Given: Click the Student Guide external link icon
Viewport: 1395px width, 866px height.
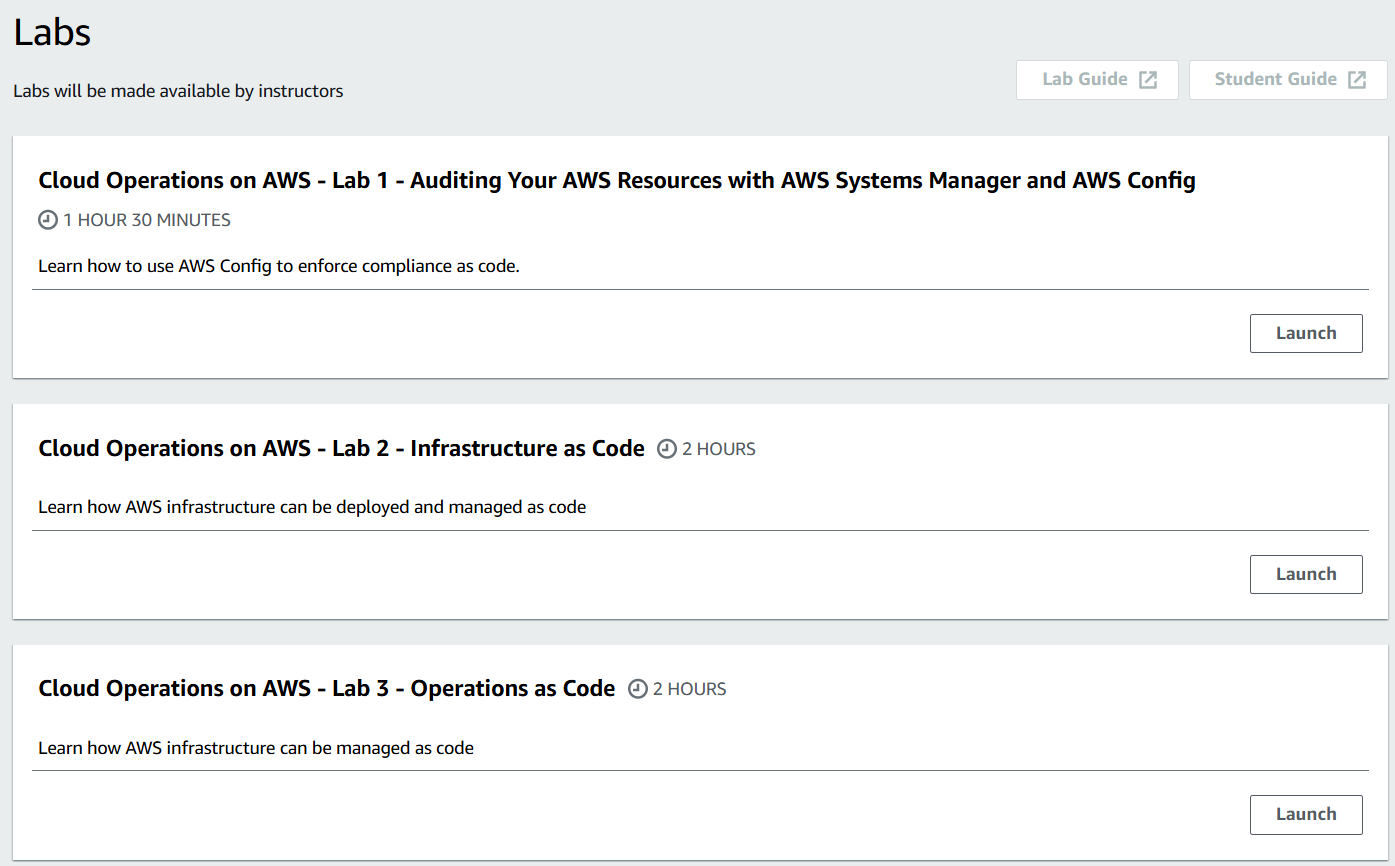Looking at the screenshot, I should point(1357,80).
